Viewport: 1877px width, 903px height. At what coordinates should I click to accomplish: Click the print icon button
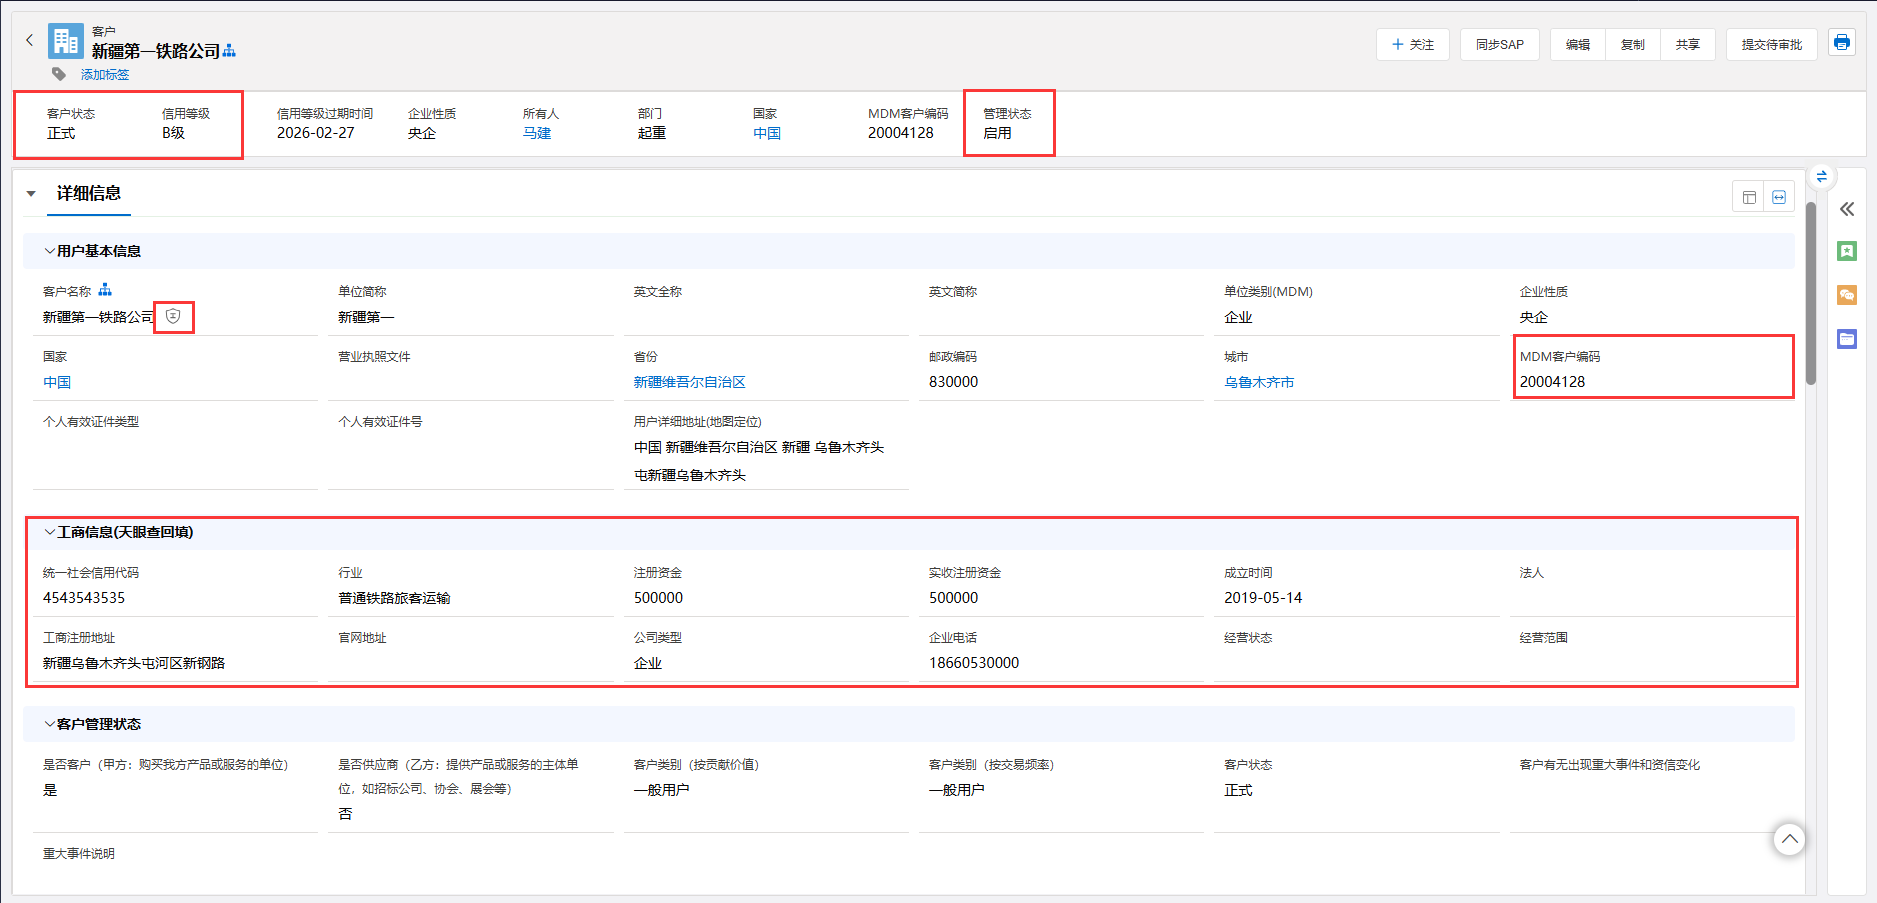1841,43
